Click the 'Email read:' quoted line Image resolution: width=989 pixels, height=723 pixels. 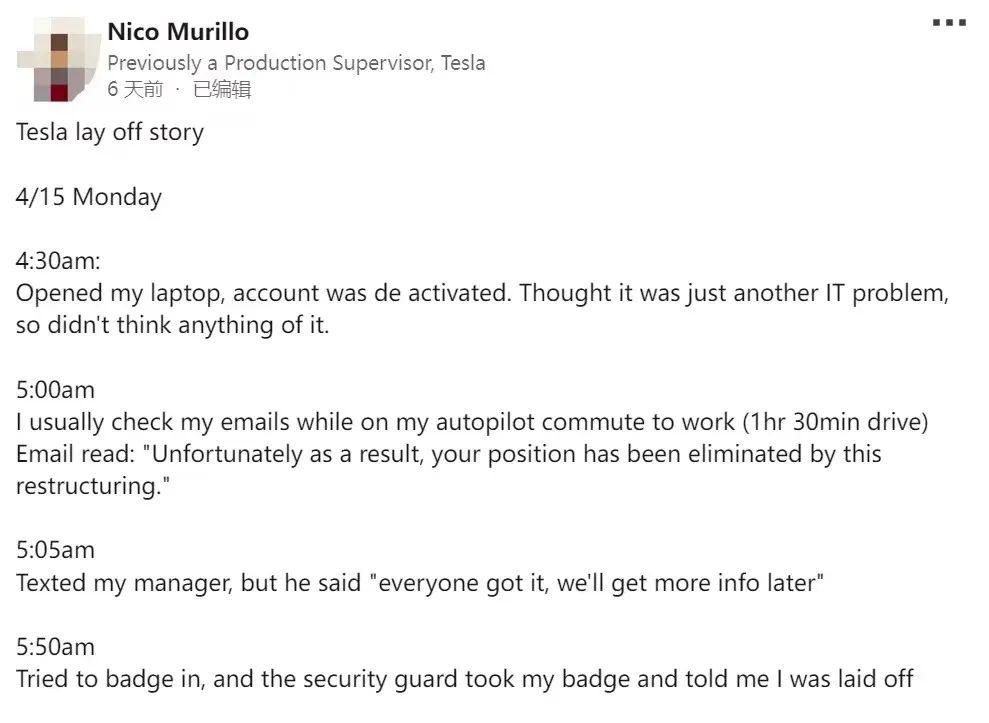click(448, 454)
